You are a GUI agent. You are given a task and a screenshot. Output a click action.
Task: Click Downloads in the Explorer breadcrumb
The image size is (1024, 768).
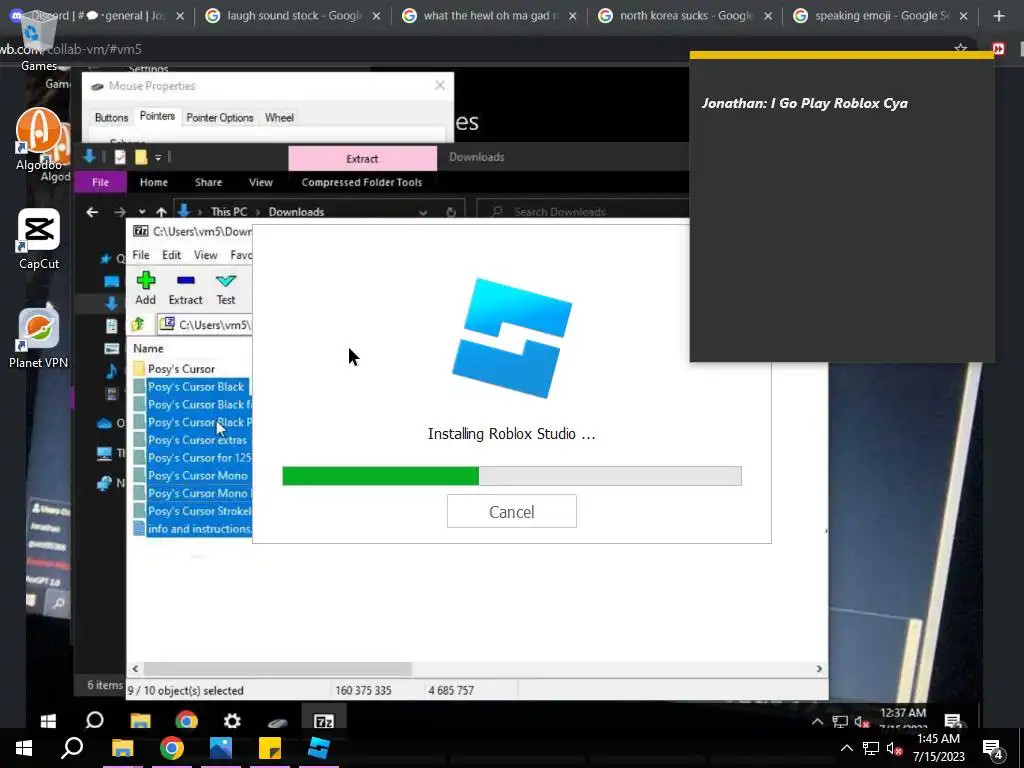tap(296, 212)
